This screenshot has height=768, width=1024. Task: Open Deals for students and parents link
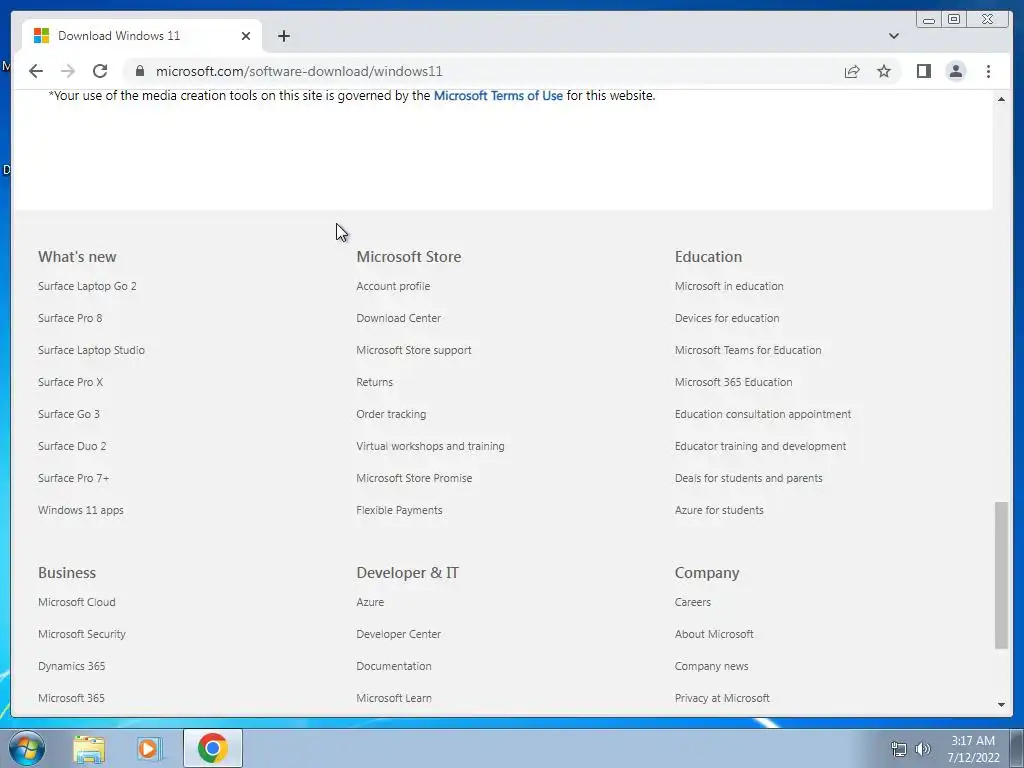coord(748,478)
